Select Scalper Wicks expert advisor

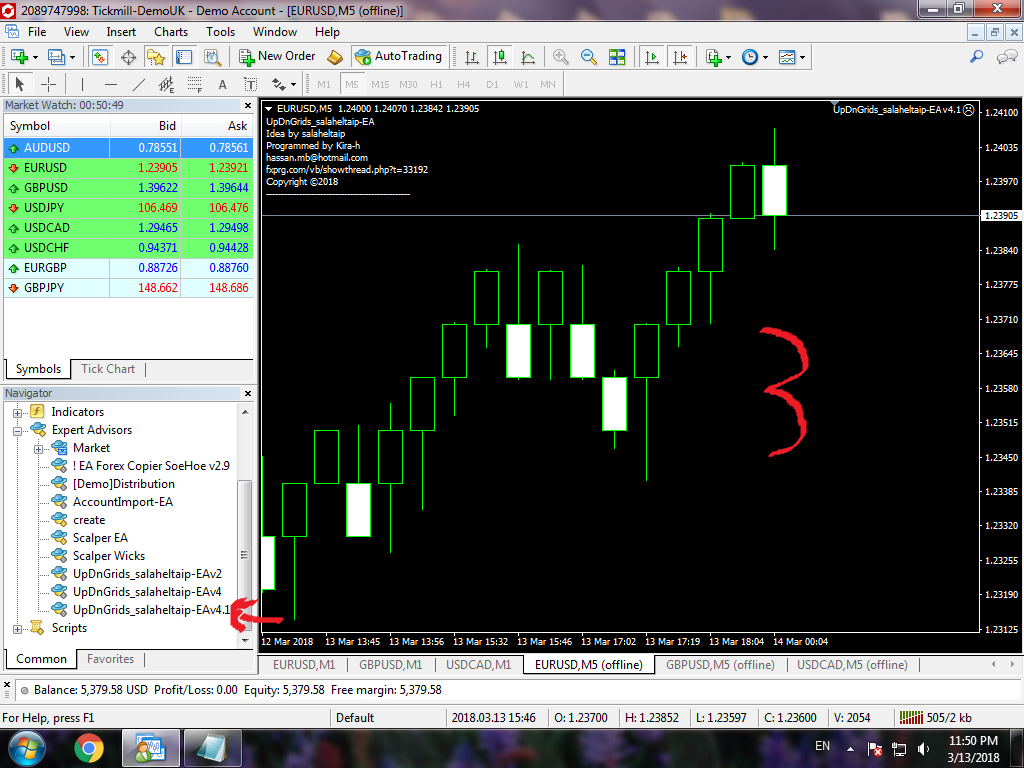(x=109, y=556)
